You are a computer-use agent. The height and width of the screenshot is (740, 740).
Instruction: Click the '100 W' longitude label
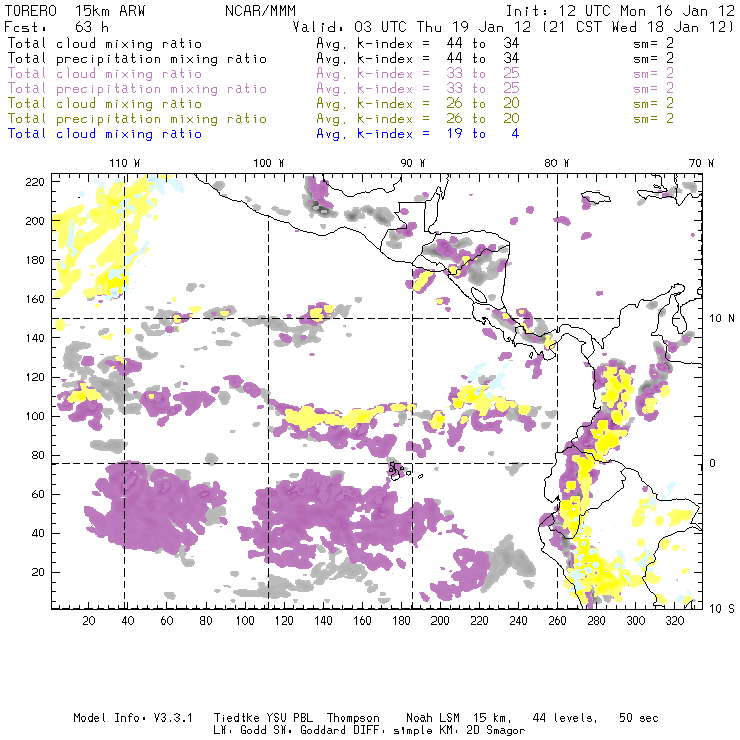coord(269,163)
